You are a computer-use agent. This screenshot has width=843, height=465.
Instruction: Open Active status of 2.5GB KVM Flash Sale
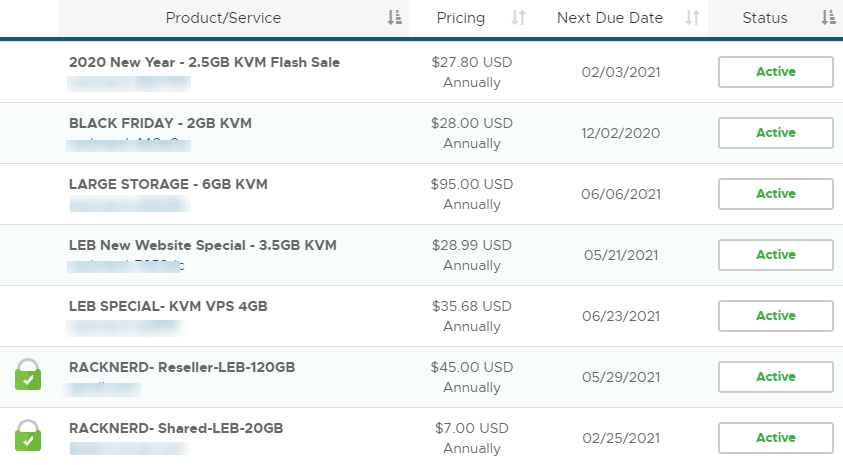point(776,72)
